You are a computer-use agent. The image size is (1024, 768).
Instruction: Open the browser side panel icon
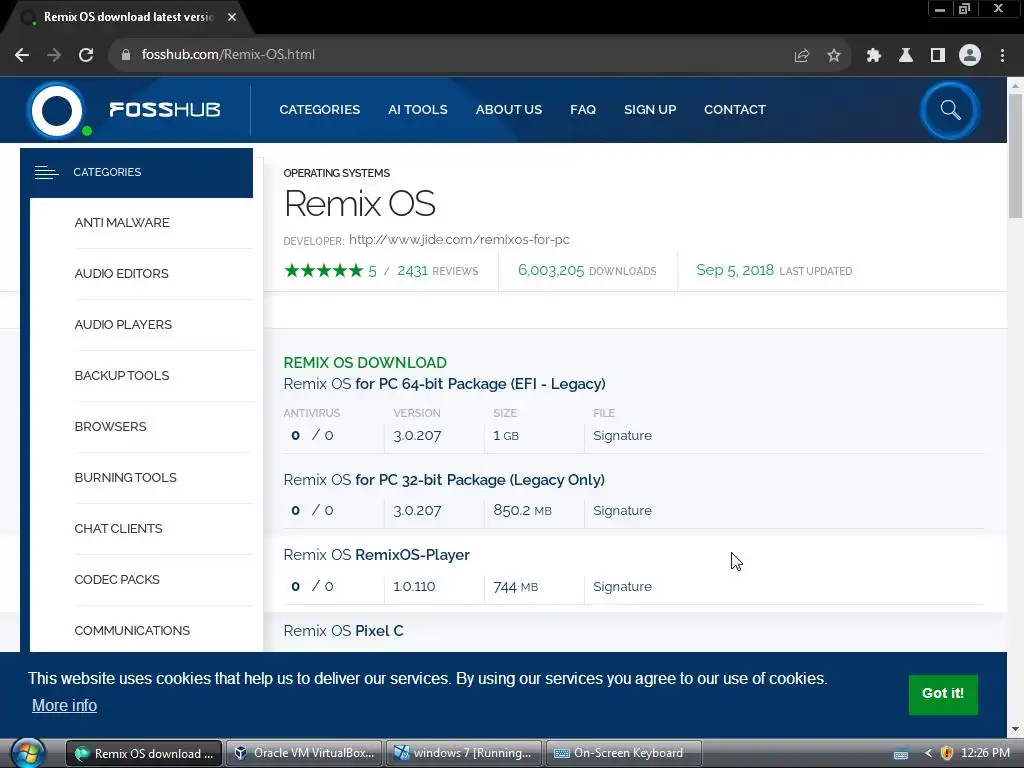click(x=938, y=56)
